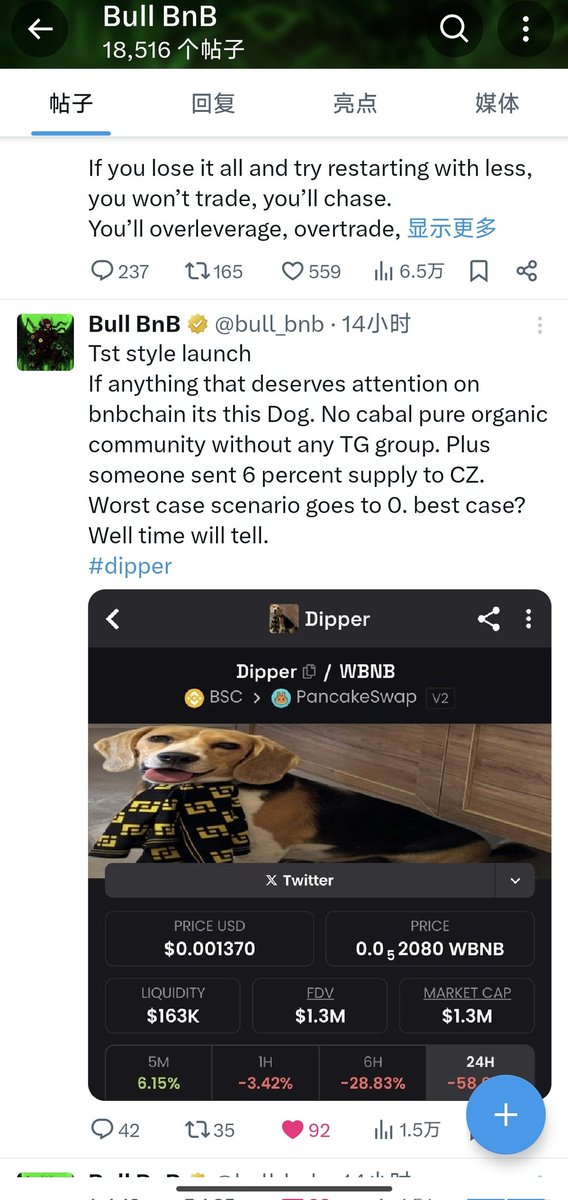Expand the Twitter dropdown chevron in chart

(515, 881)
